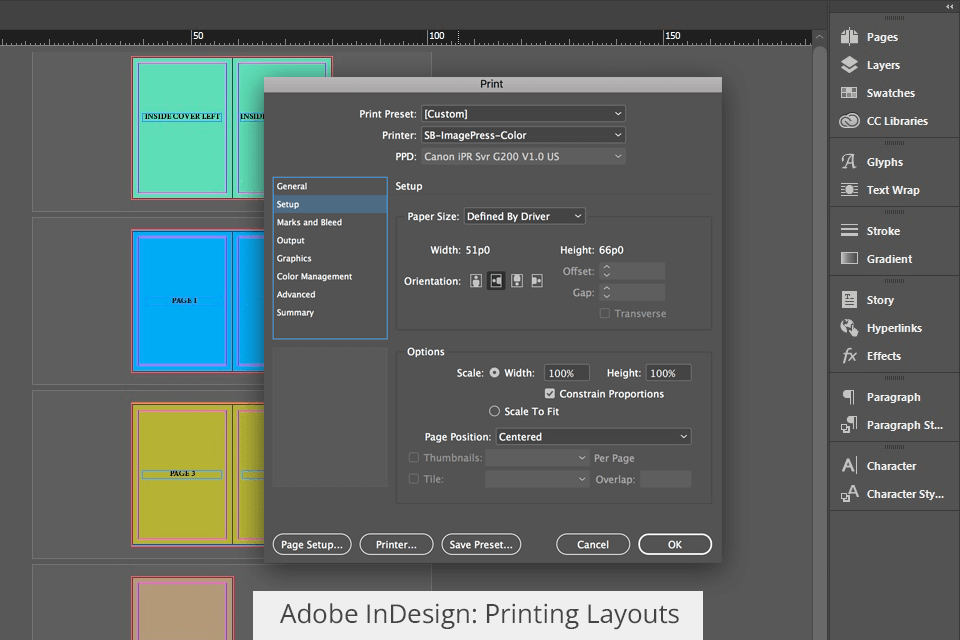The image size is (960, 640).
Task: Switch to Marks and Bleed section
Action: click(330, 222)
